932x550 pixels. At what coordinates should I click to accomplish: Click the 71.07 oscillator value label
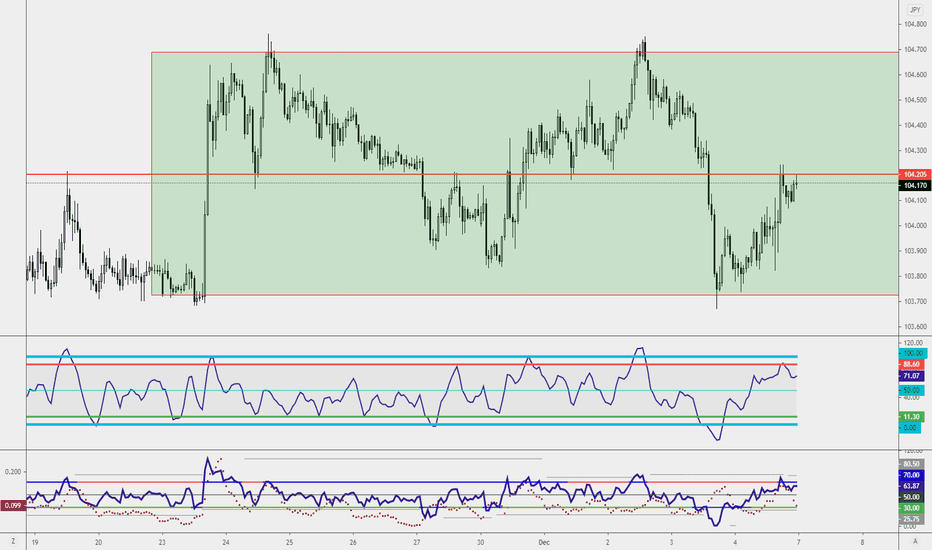tap(911, 376)
